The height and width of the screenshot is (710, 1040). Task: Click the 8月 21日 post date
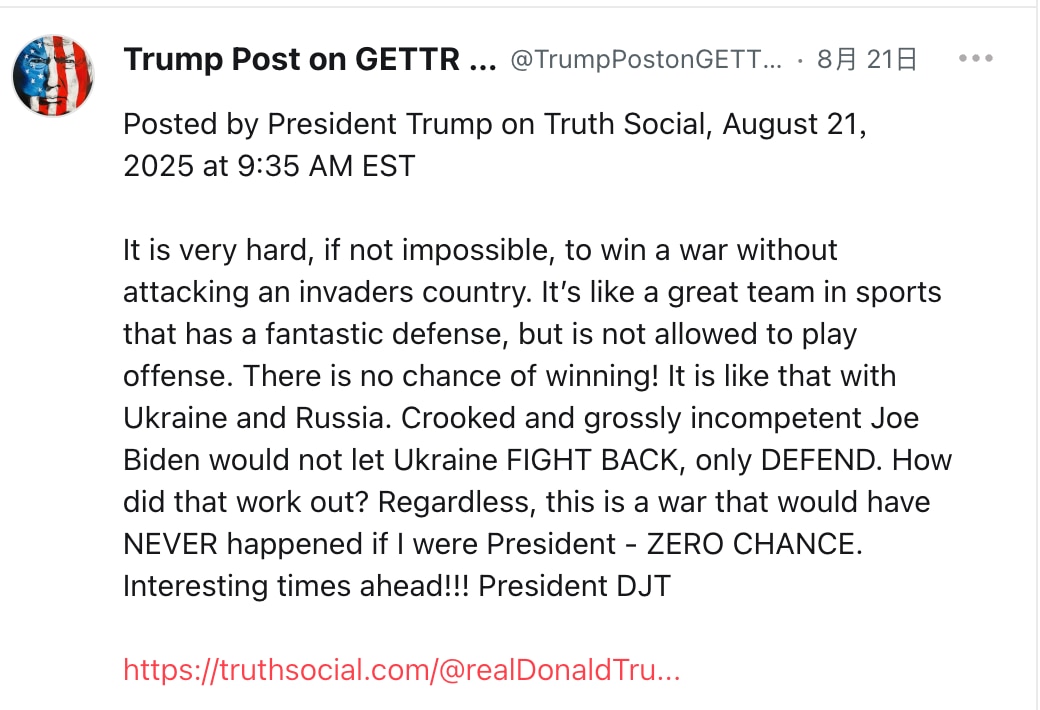[x=866, y=60]
